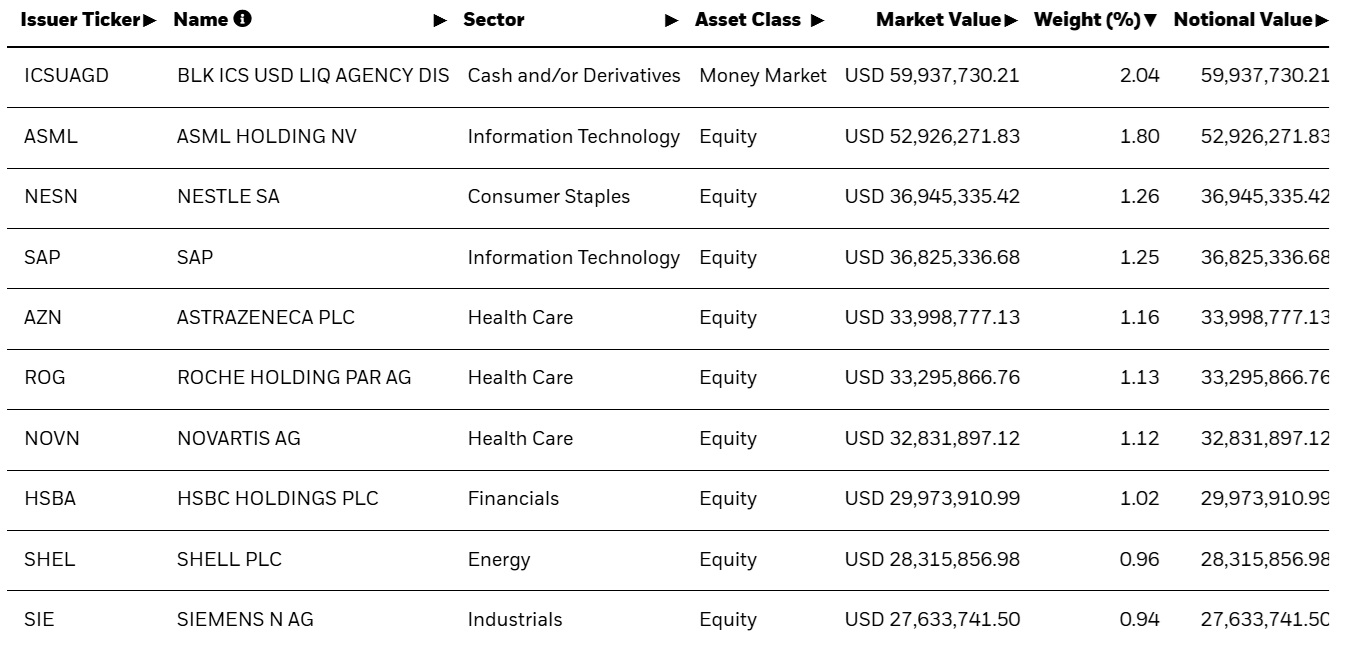Sort table by Weight (%) header

[1087, 19]
